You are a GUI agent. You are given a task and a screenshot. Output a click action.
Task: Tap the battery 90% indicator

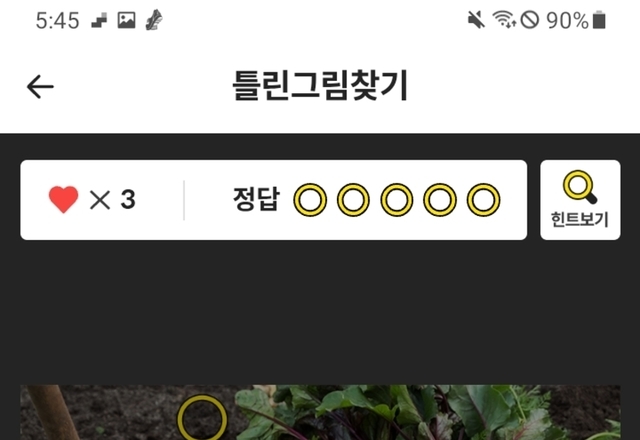pos(576,20)
